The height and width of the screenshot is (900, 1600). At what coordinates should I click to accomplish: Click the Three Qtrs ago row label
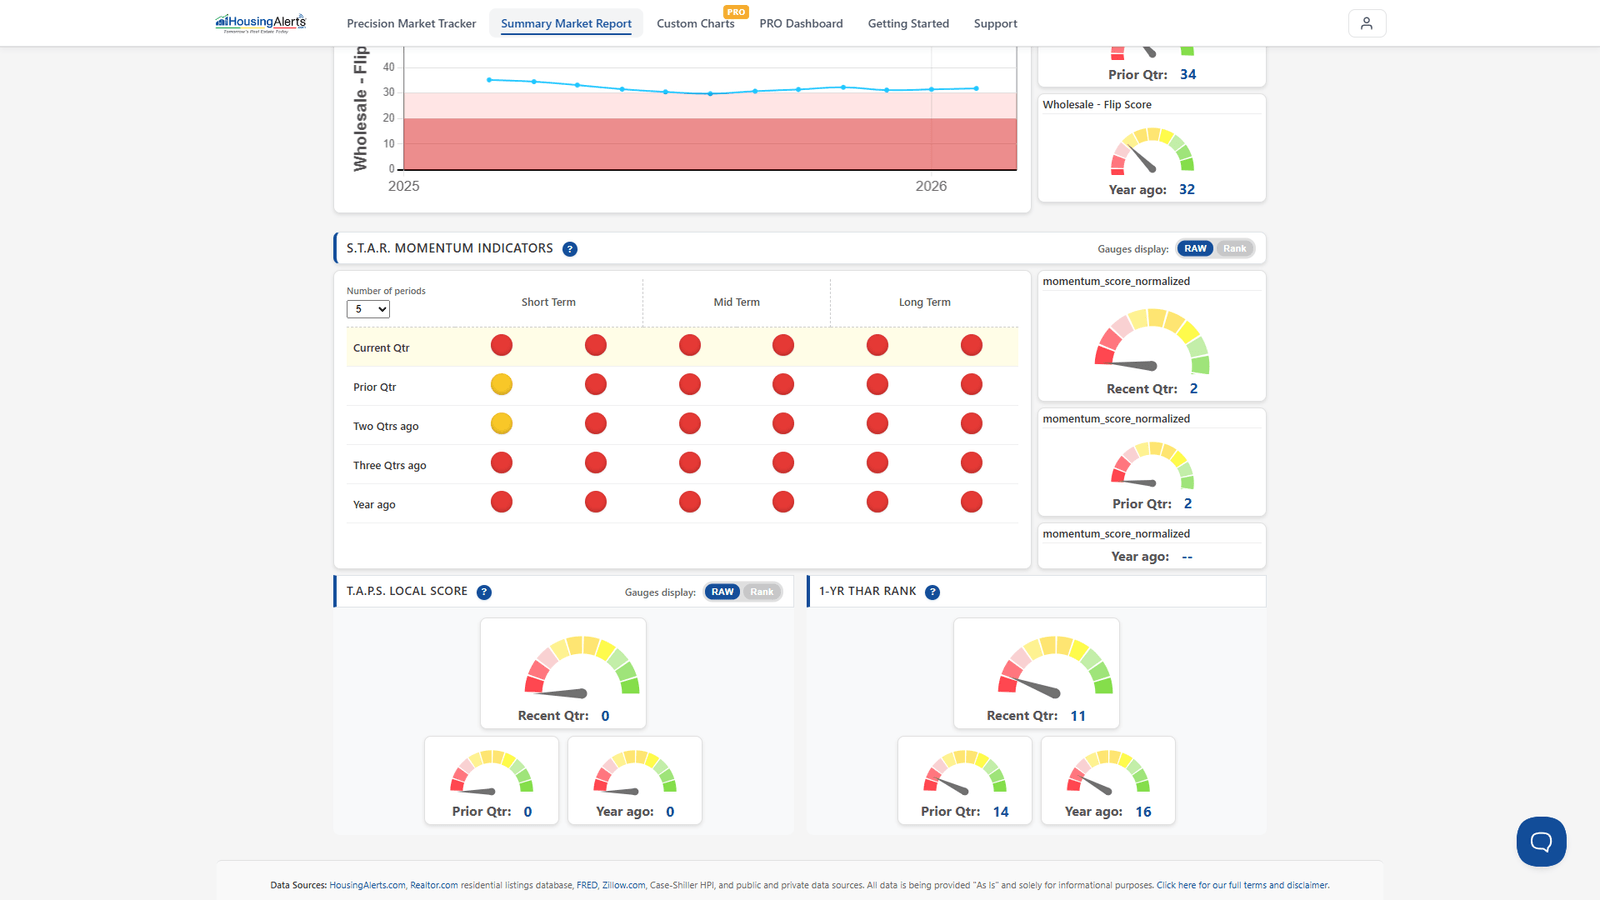(x=390, y=466)
